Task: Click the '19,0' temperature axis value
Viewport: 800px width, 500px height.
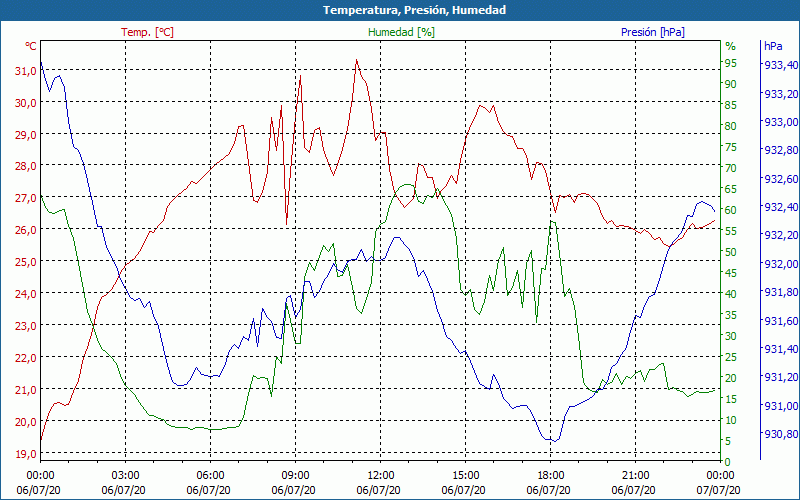Action: 26,453
